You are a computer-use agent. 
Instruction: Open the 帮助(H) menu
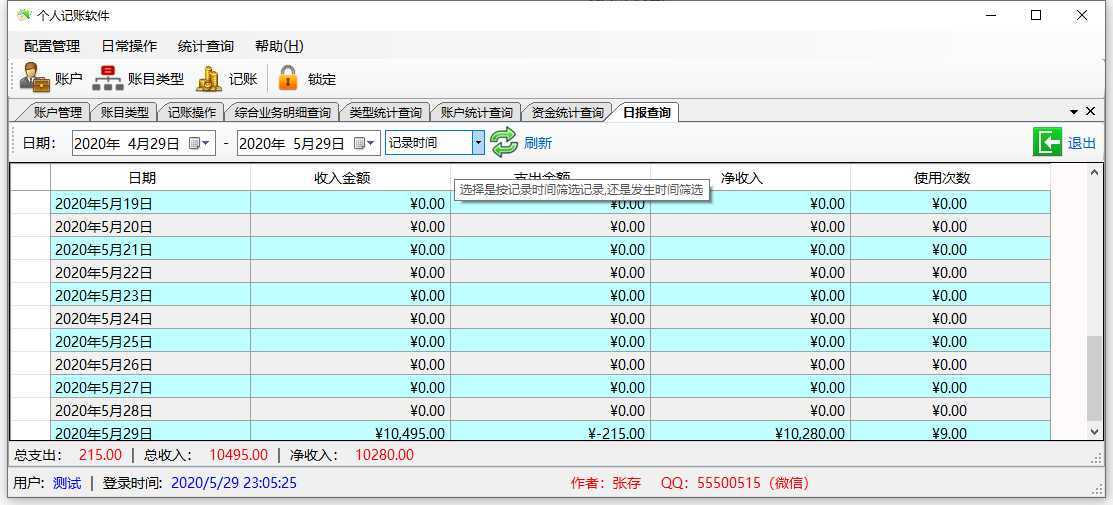(x=279, y=46)
